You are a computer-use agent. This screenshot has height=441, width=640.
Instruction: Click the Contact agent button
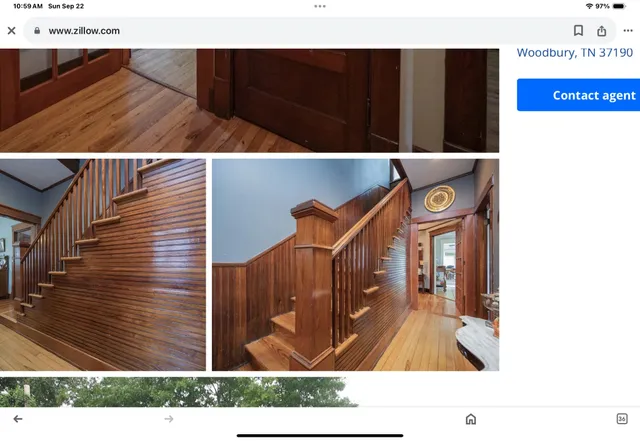580,95
